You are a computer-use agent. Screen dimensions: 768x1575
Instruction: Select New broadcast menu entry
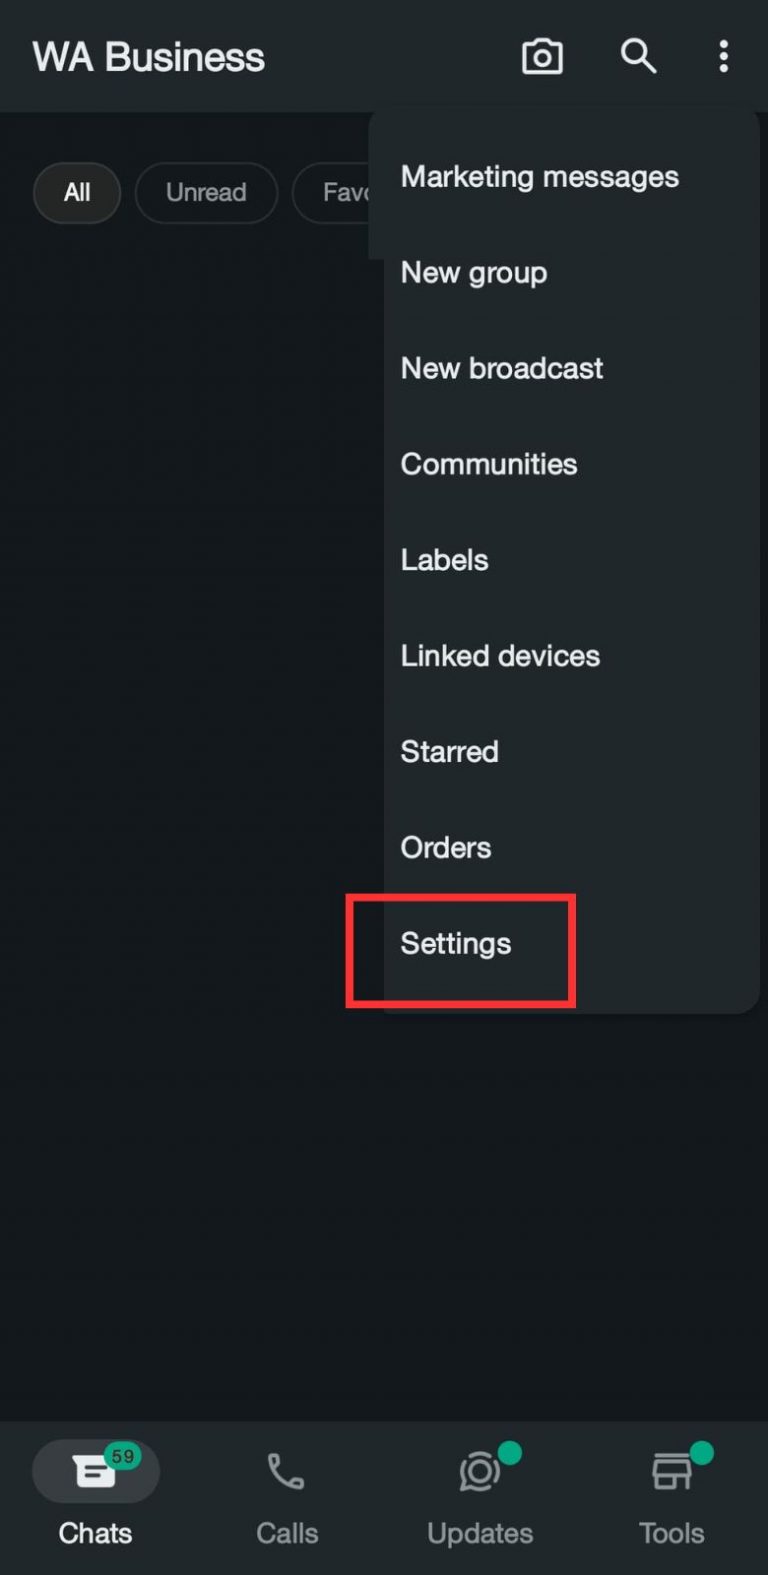point(502,368)
